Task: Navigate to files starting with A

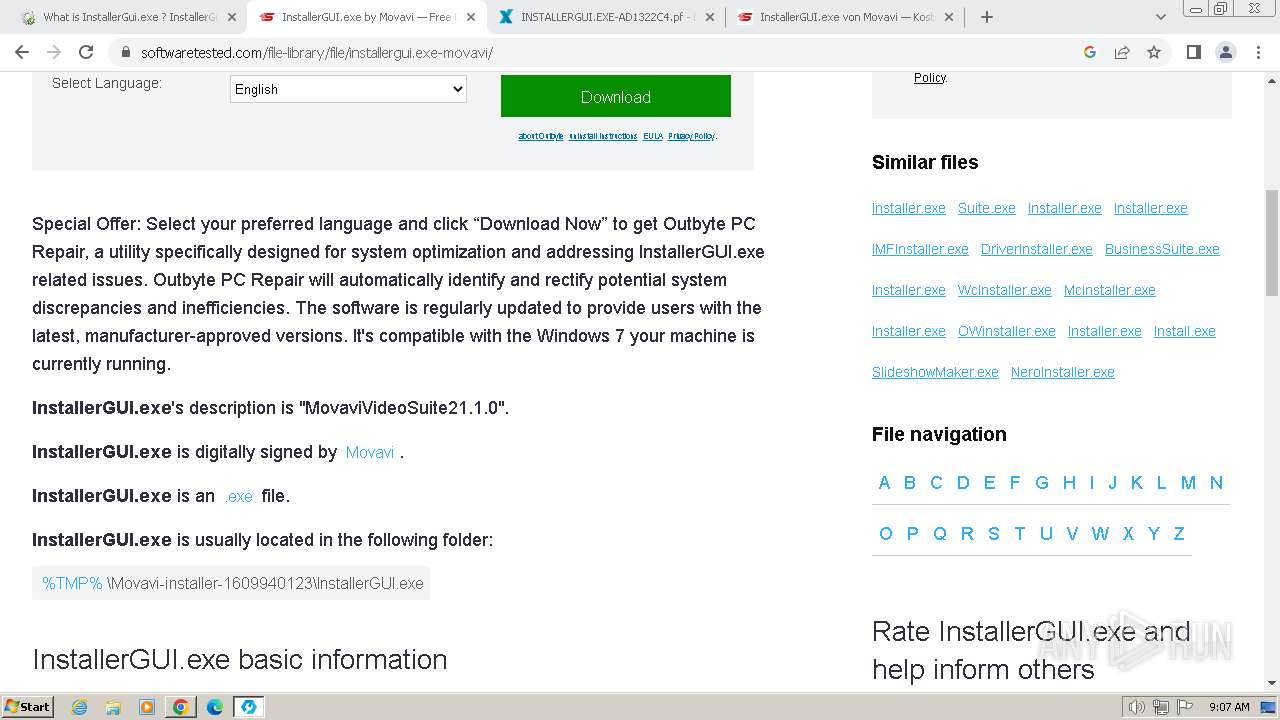Action: click(x=884, y=483)
